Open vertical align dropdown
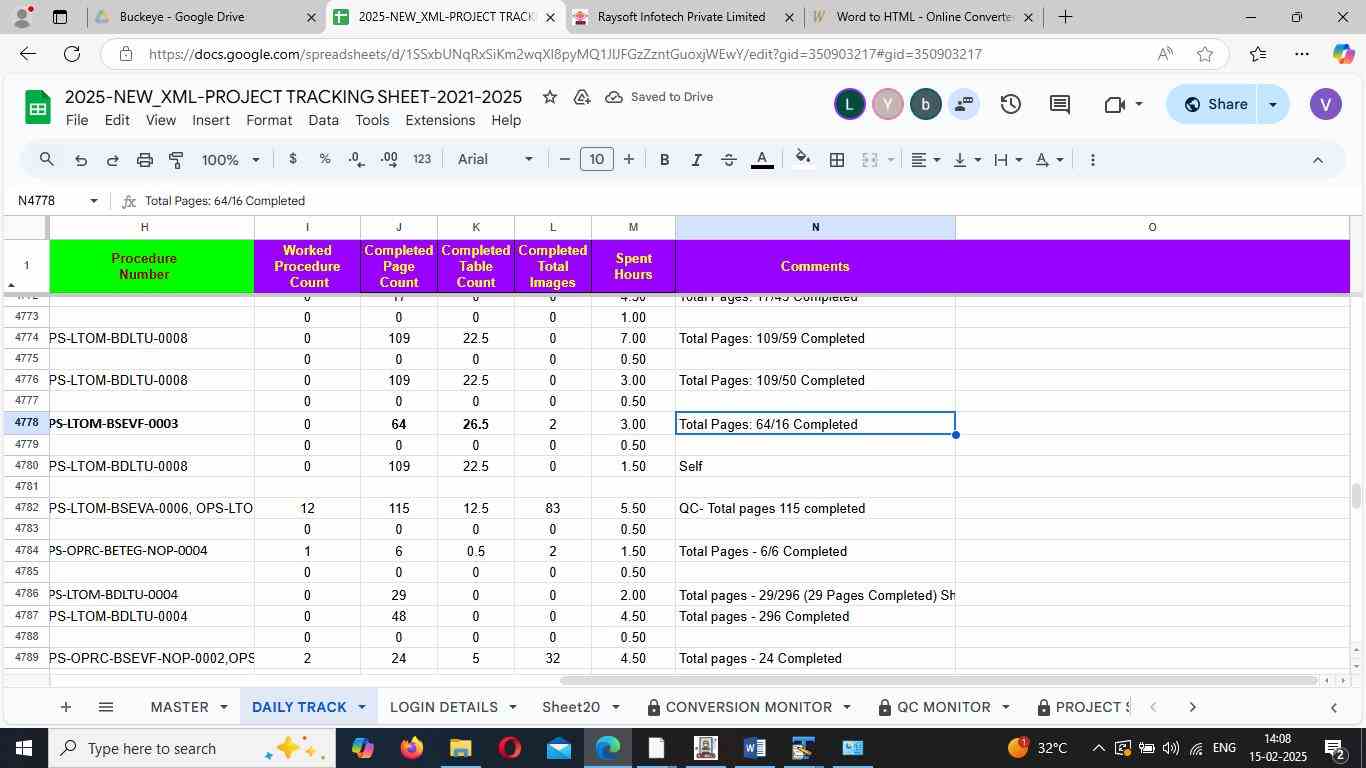 [x=967, y=160]
